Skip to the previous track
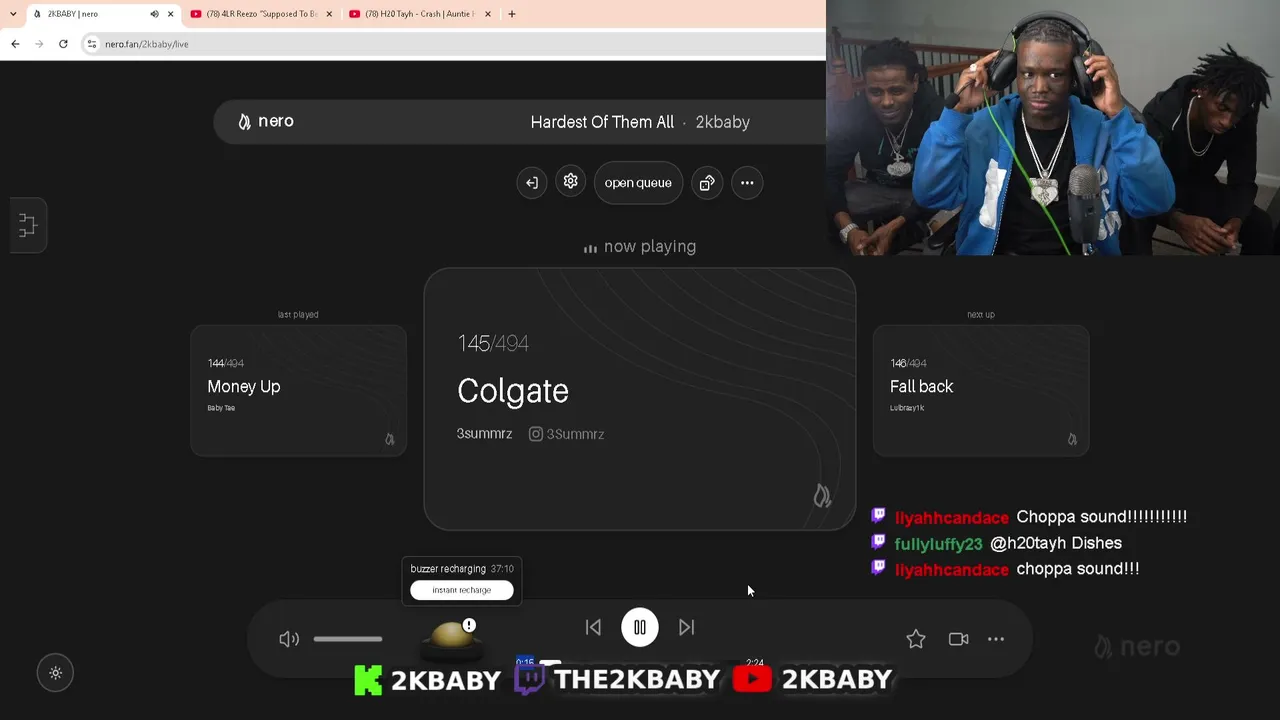The image size is (1280, 720). point(593,627)
